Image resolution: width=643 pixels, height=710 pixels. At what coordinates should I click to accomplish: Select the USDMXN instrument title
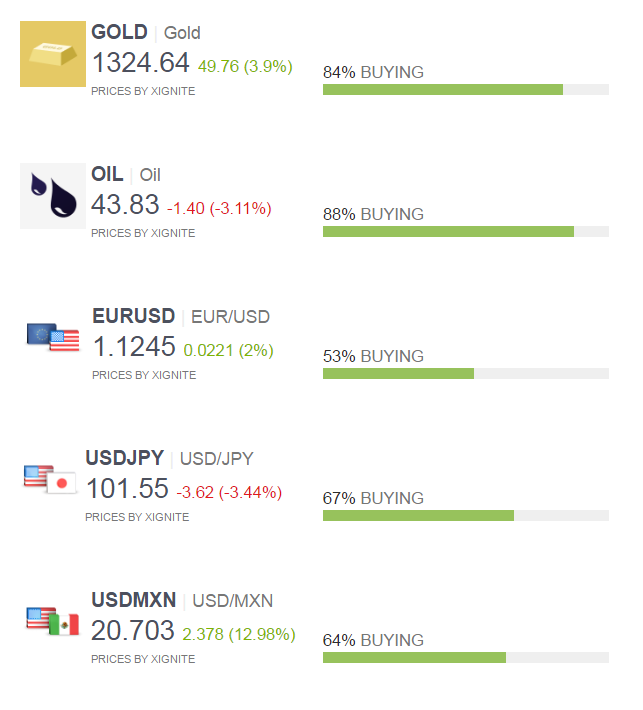[x=134, y=600]
